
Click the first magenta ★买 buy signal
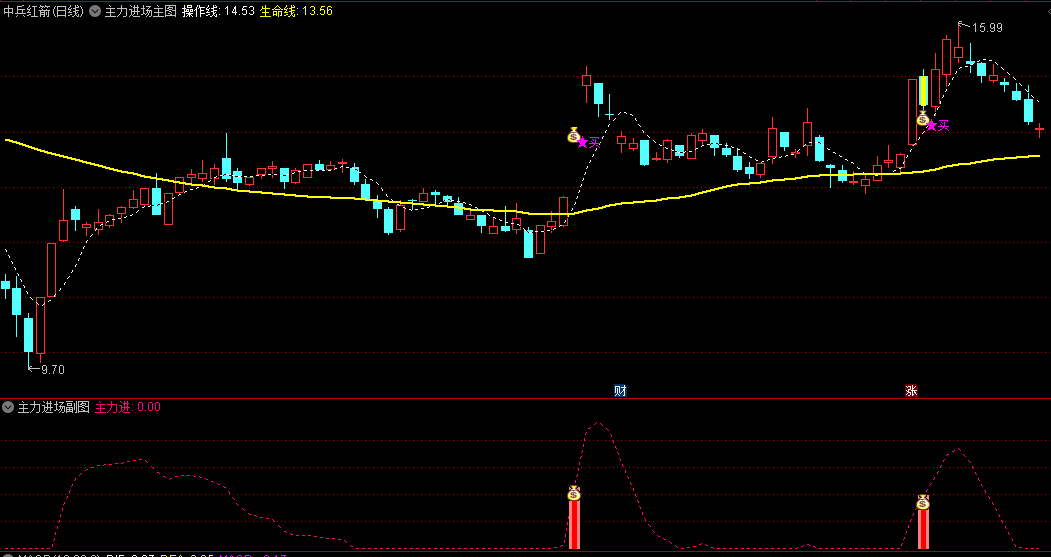click(588, 142)
